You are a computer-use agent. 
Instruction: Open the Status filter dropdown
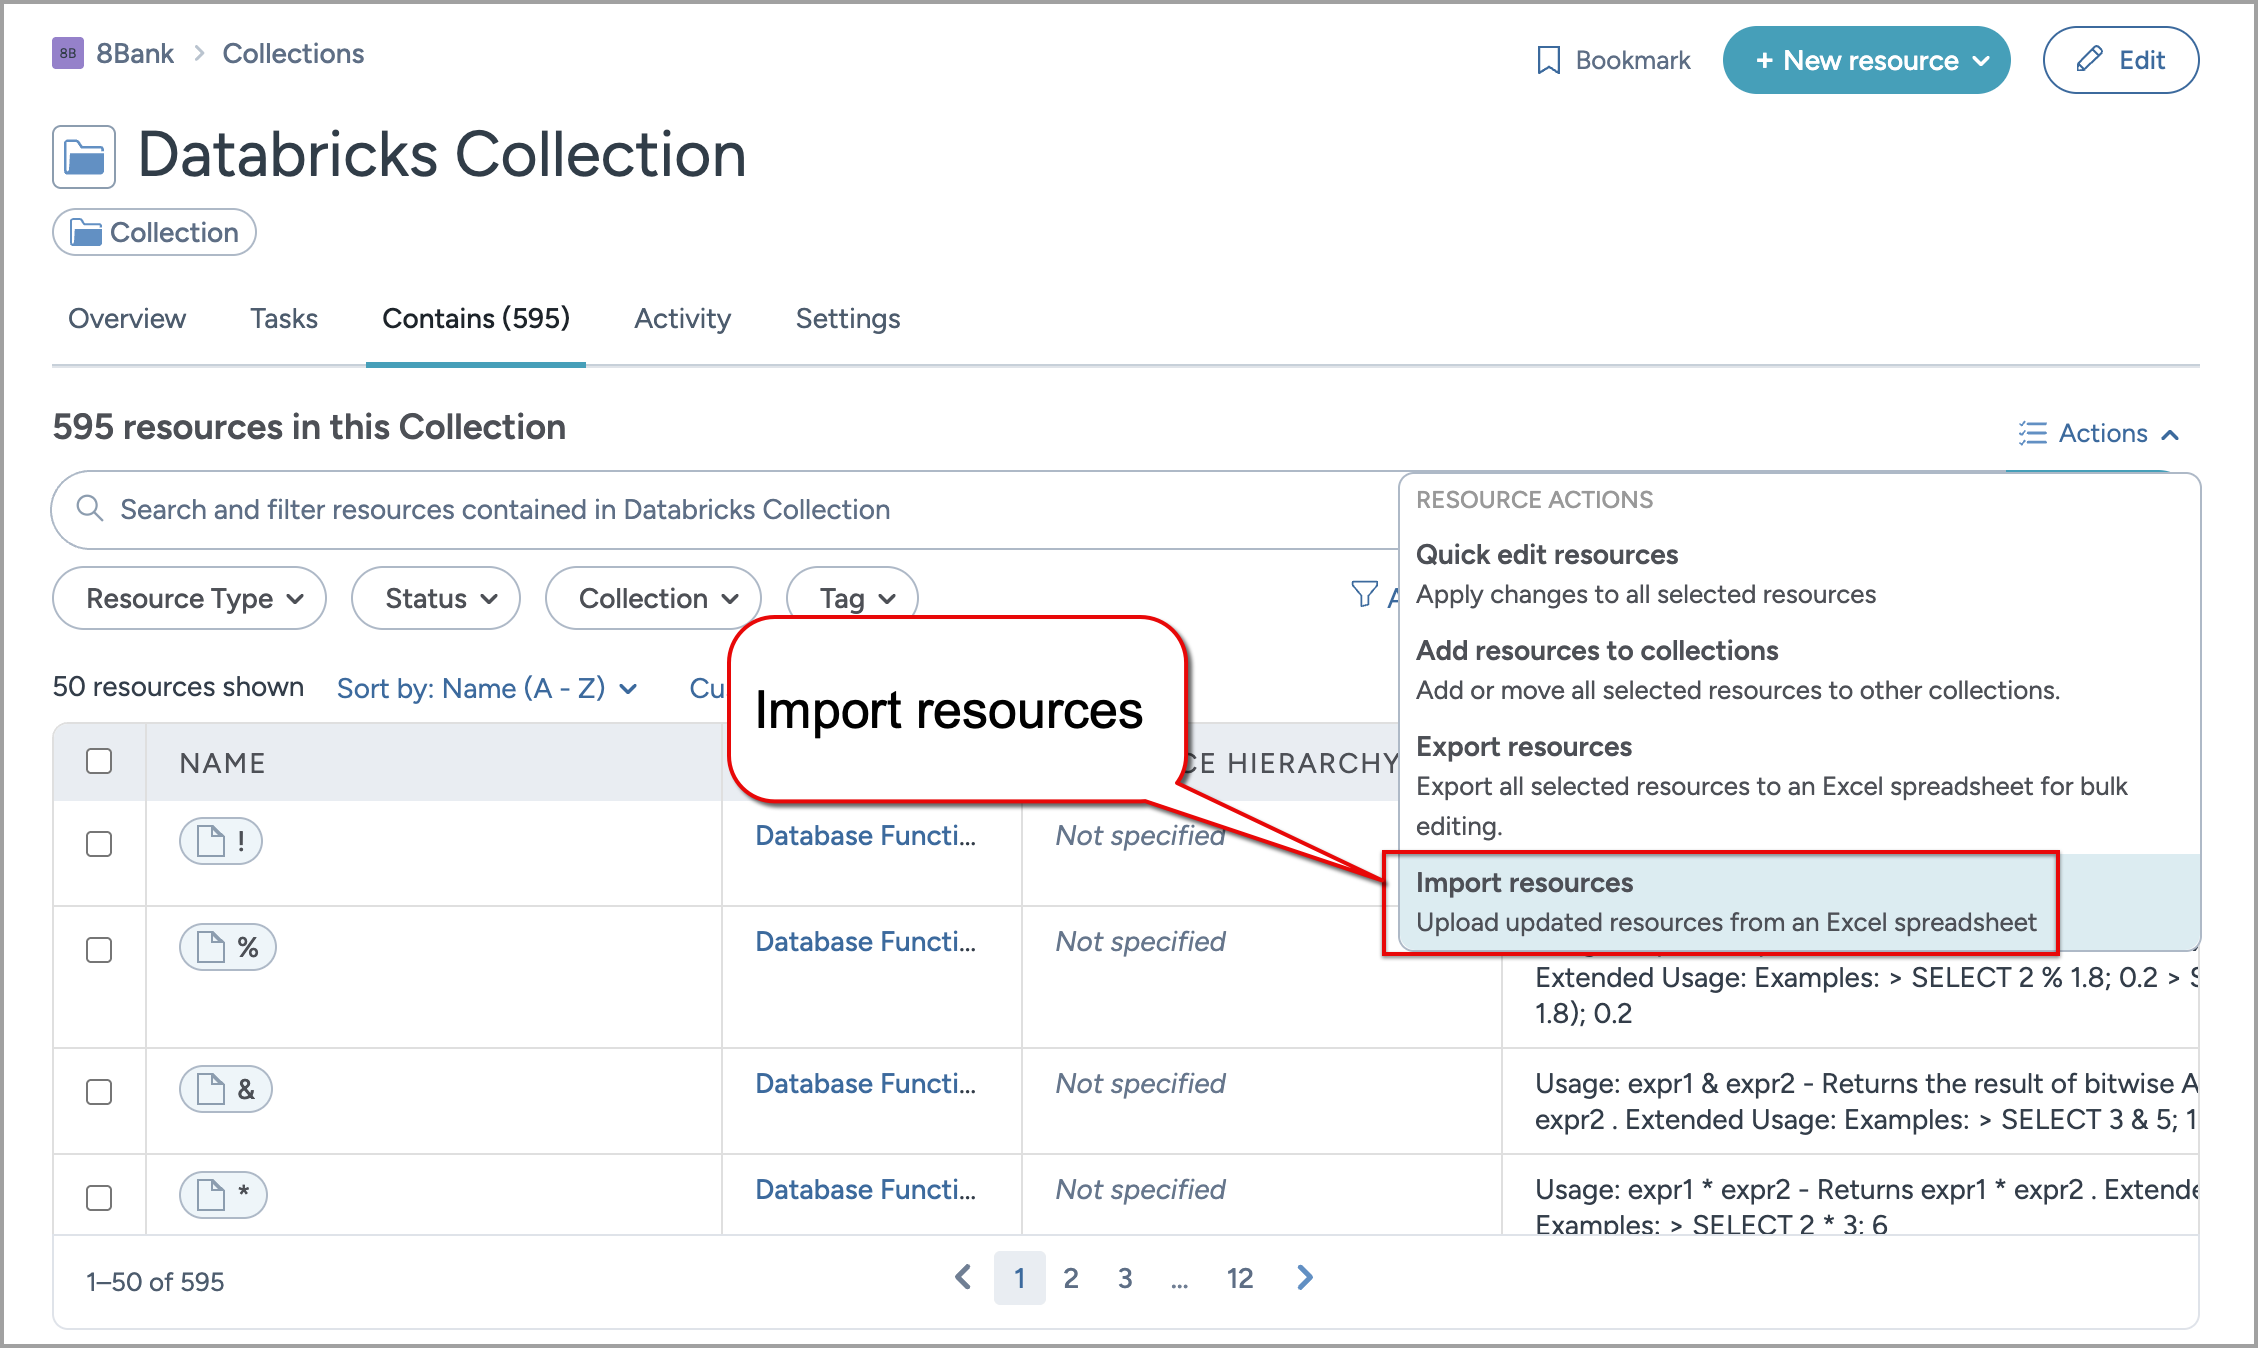[435, 598]
